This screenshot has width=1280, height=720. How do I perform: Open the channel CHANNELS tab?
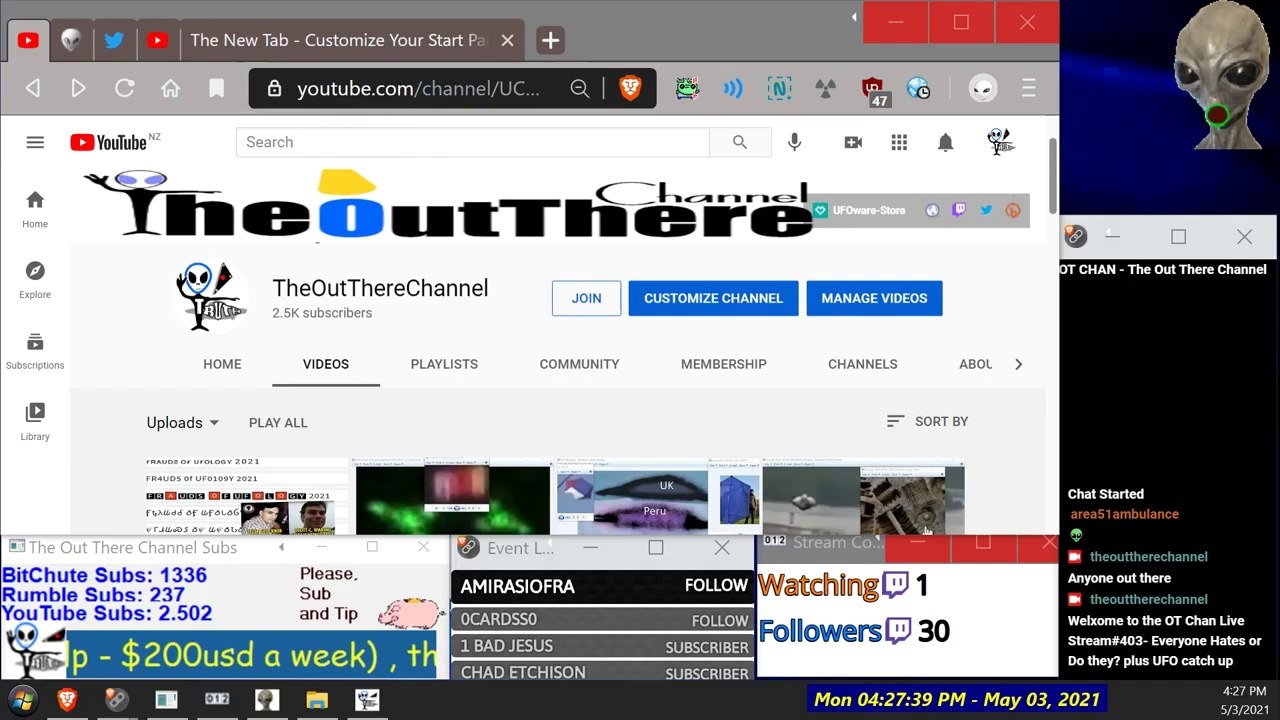click(863, 364)
